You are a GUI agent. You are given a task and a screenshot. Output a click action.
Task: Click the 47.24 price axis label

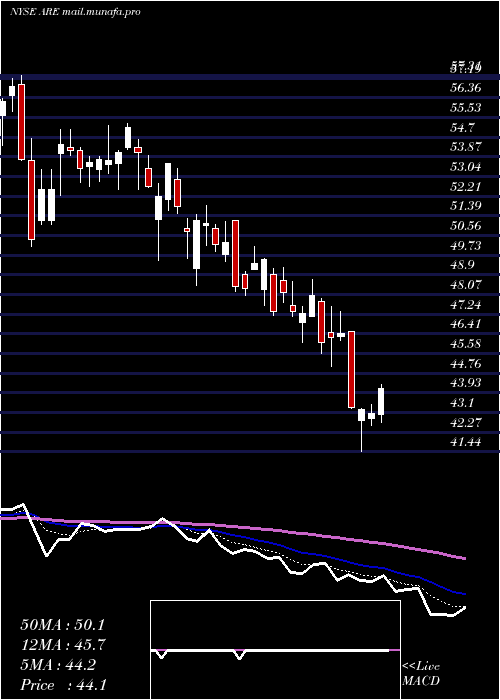(466, 304)
